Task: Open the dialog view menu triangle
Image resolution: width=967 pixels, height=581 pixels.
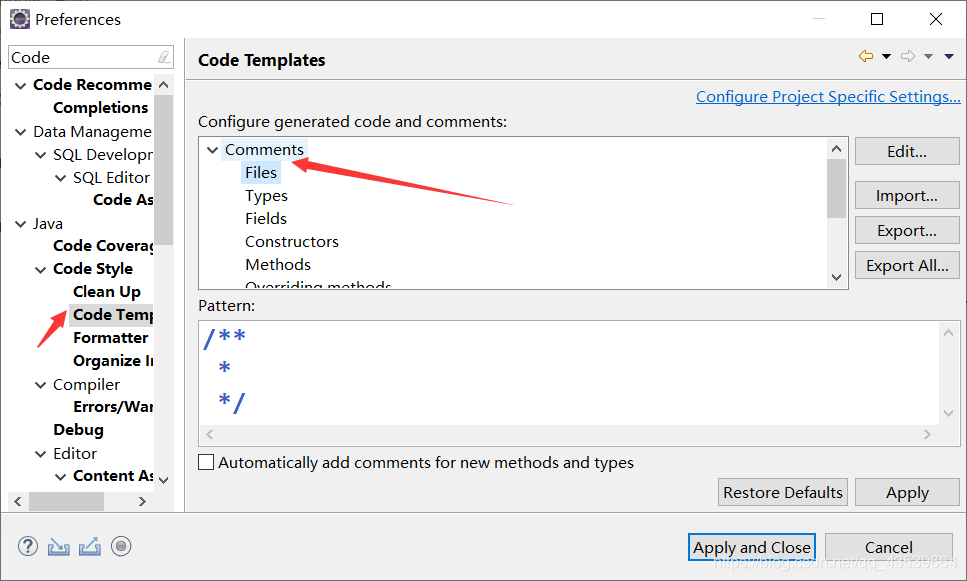Action: click(949, 57)
